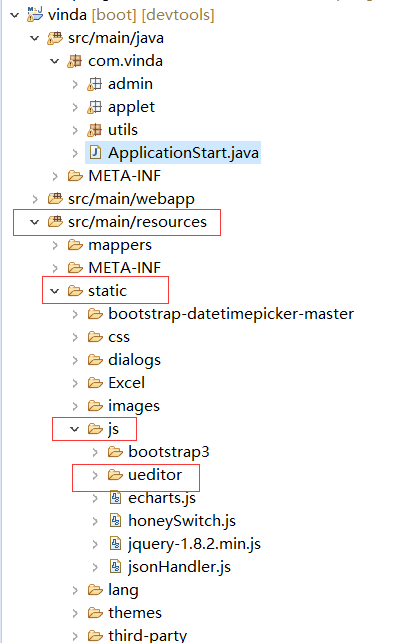This screenshot has height=643, width=398.
Task: Select the jsonHandler.js file name
Action: tap(180, 567)
